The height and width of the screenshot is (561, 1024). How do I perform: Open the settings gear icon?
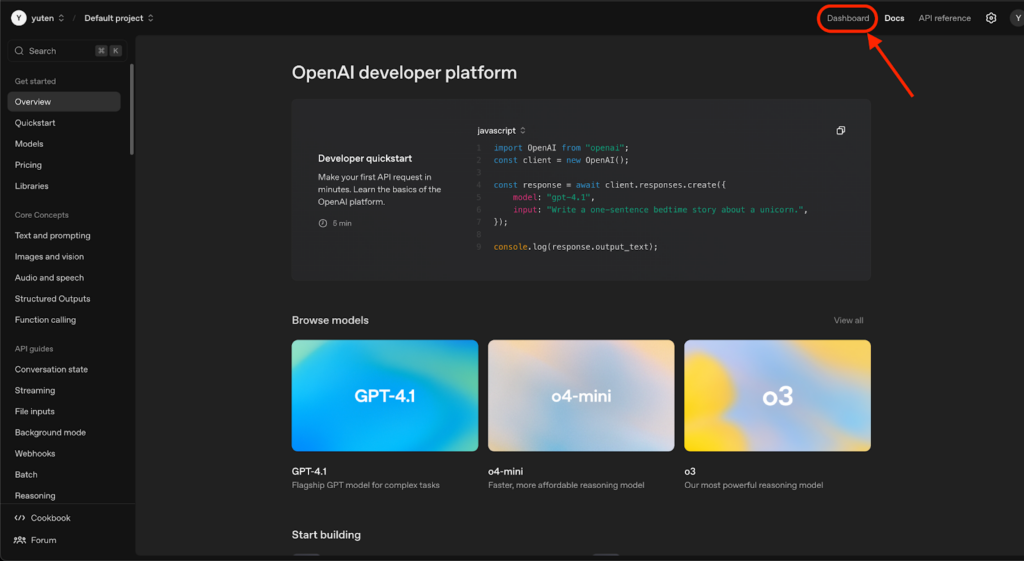click(x=991, y=18)
